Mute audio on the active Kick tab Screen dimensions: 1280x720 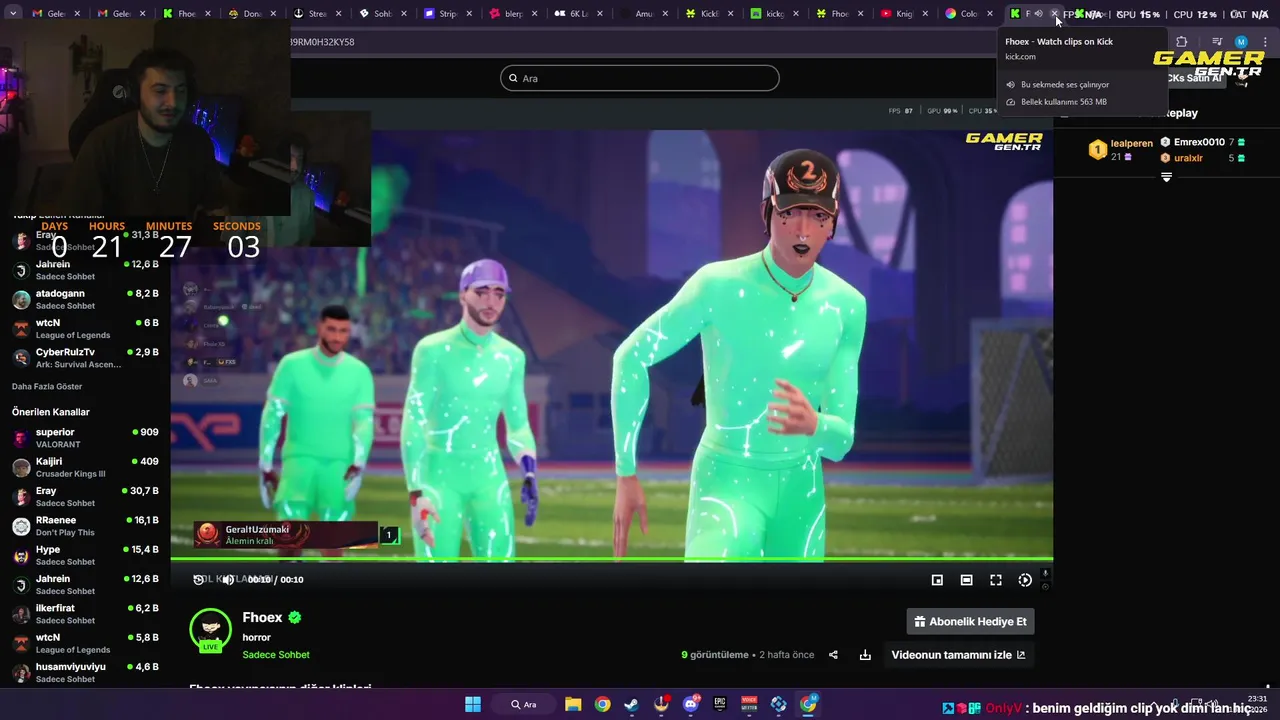(1038, 14)
